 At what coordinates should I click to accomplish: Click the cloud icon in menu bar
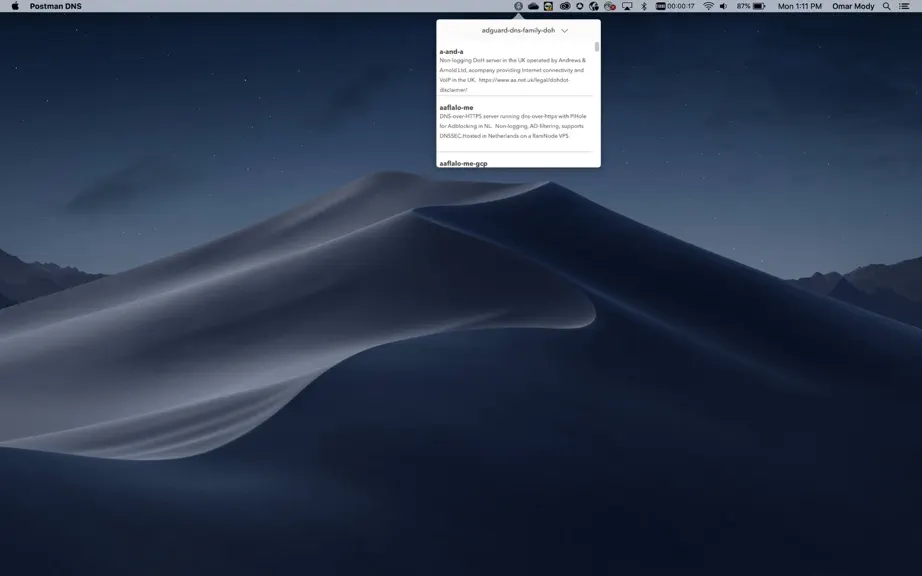pos(533,6)
